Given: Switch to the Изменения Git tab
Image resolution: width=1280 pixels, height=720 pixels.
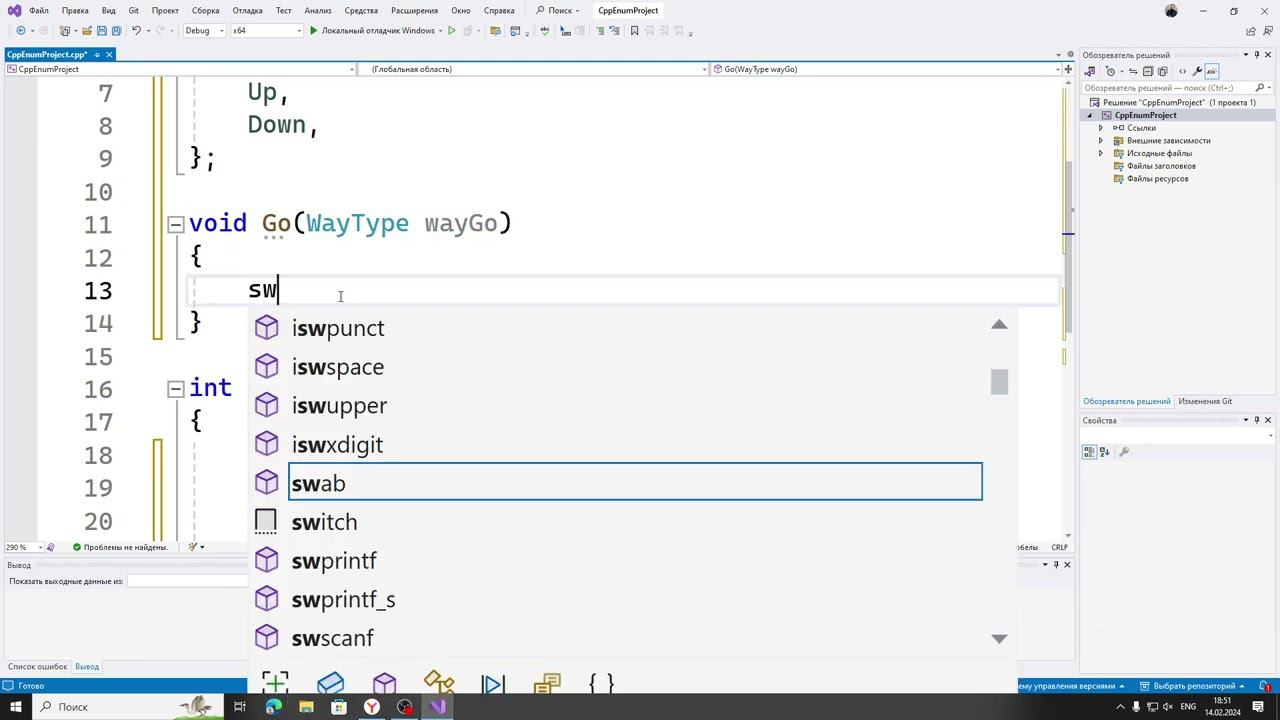Looking at the screenshot, I should click(x=1205, y=401).
